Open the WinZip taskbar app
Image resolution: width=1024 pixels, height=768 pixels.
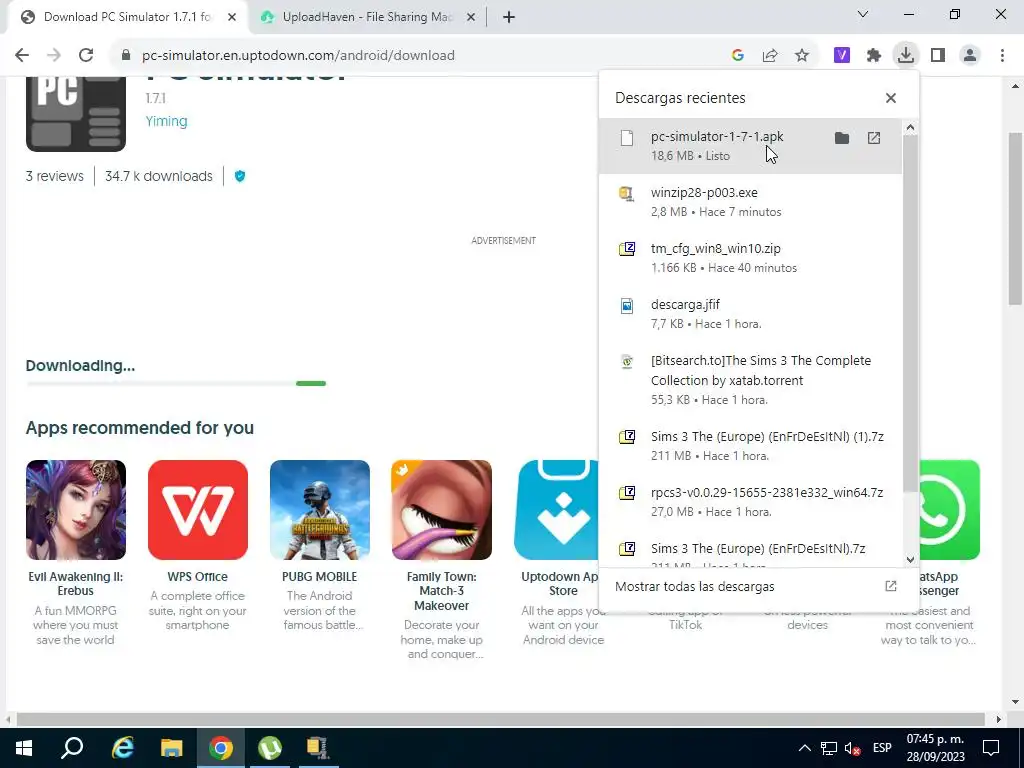point(318,748)
